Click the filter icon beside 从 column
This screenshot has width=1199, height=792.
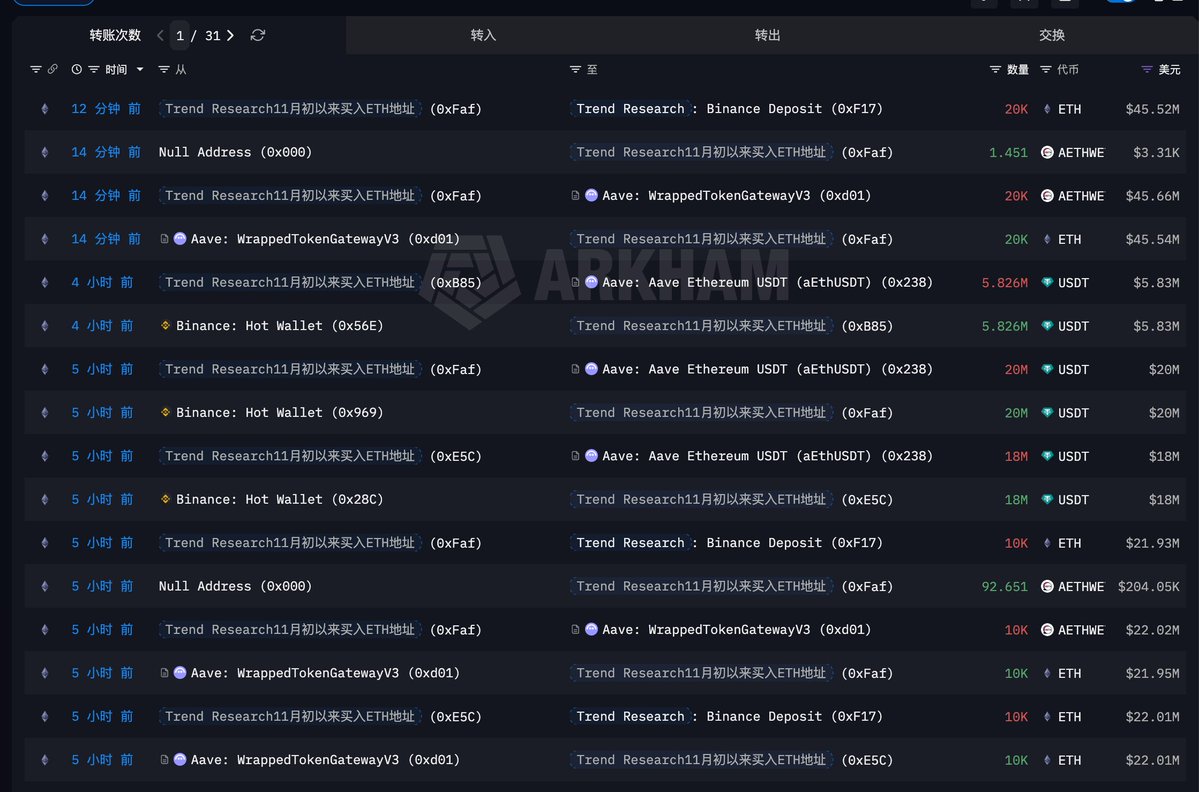[165, 69]
